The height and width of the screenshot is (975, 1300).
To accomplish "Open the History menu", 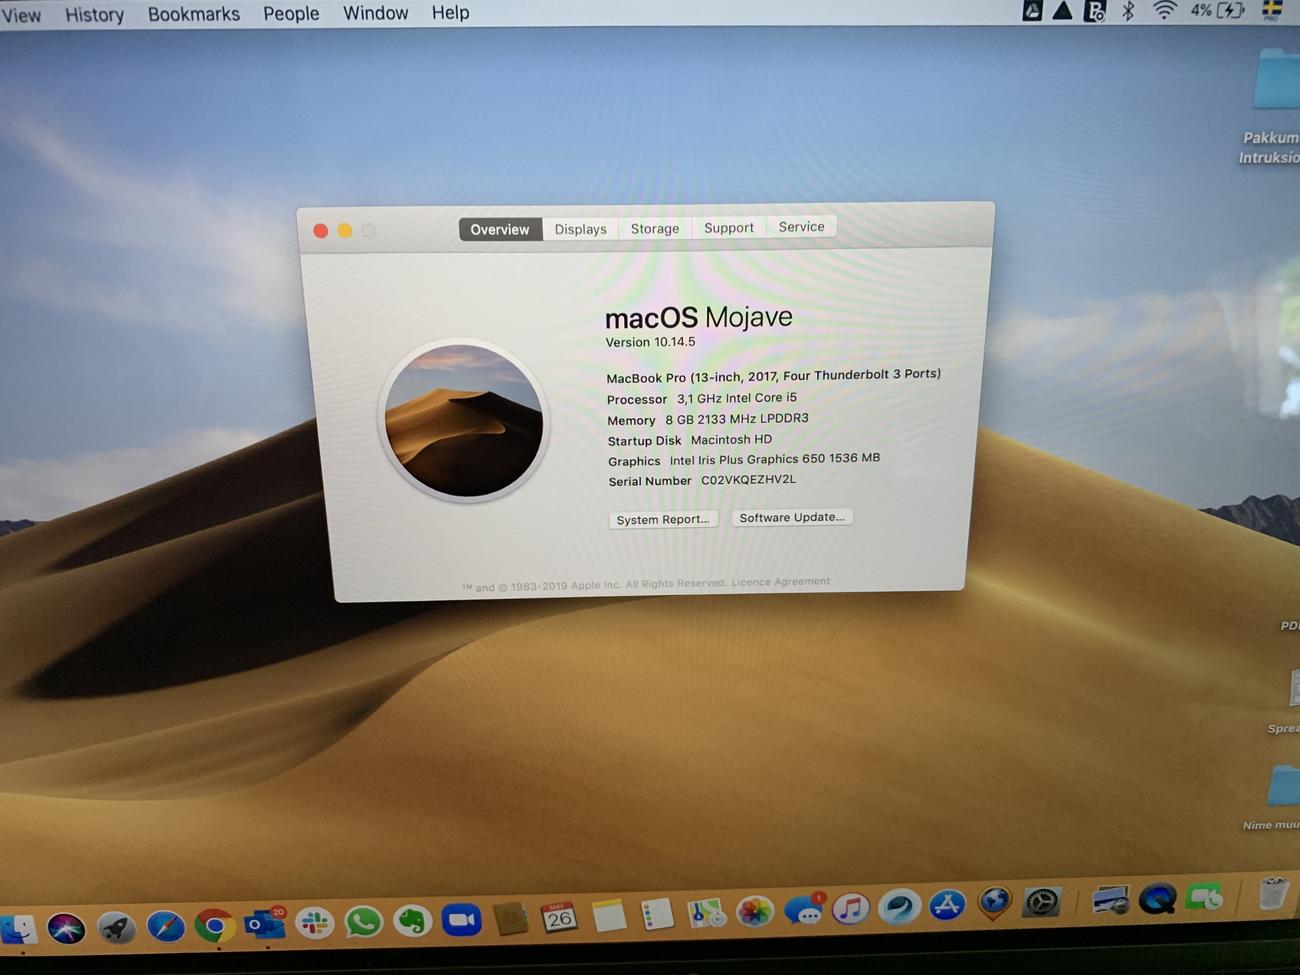I will pos(95,14).
